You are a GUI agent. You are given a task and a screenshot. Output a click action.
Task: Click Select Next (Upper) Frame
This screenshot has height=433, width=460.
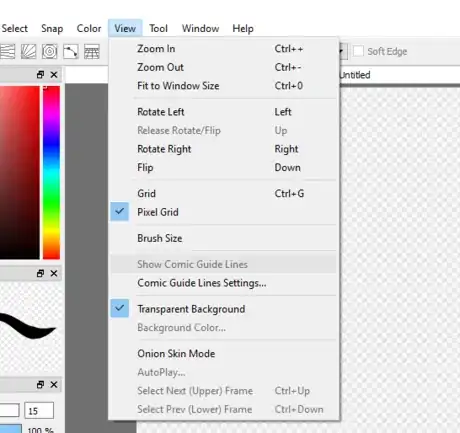223,391
